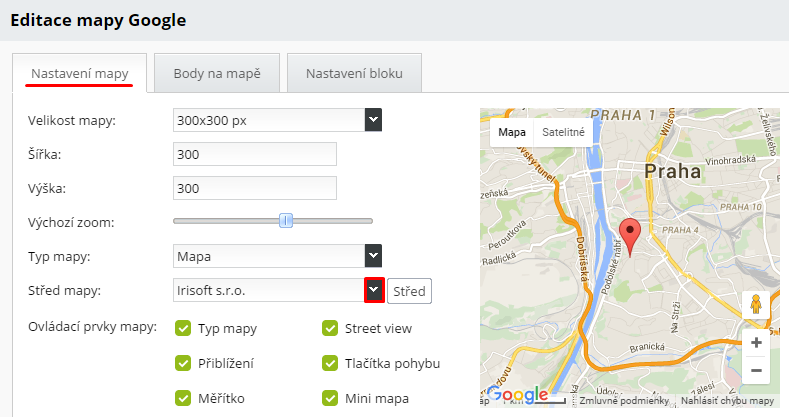This screenshot has height=417, width=789.
Task: Expand the Typ mapy dropdown
Action: [373, 256]
